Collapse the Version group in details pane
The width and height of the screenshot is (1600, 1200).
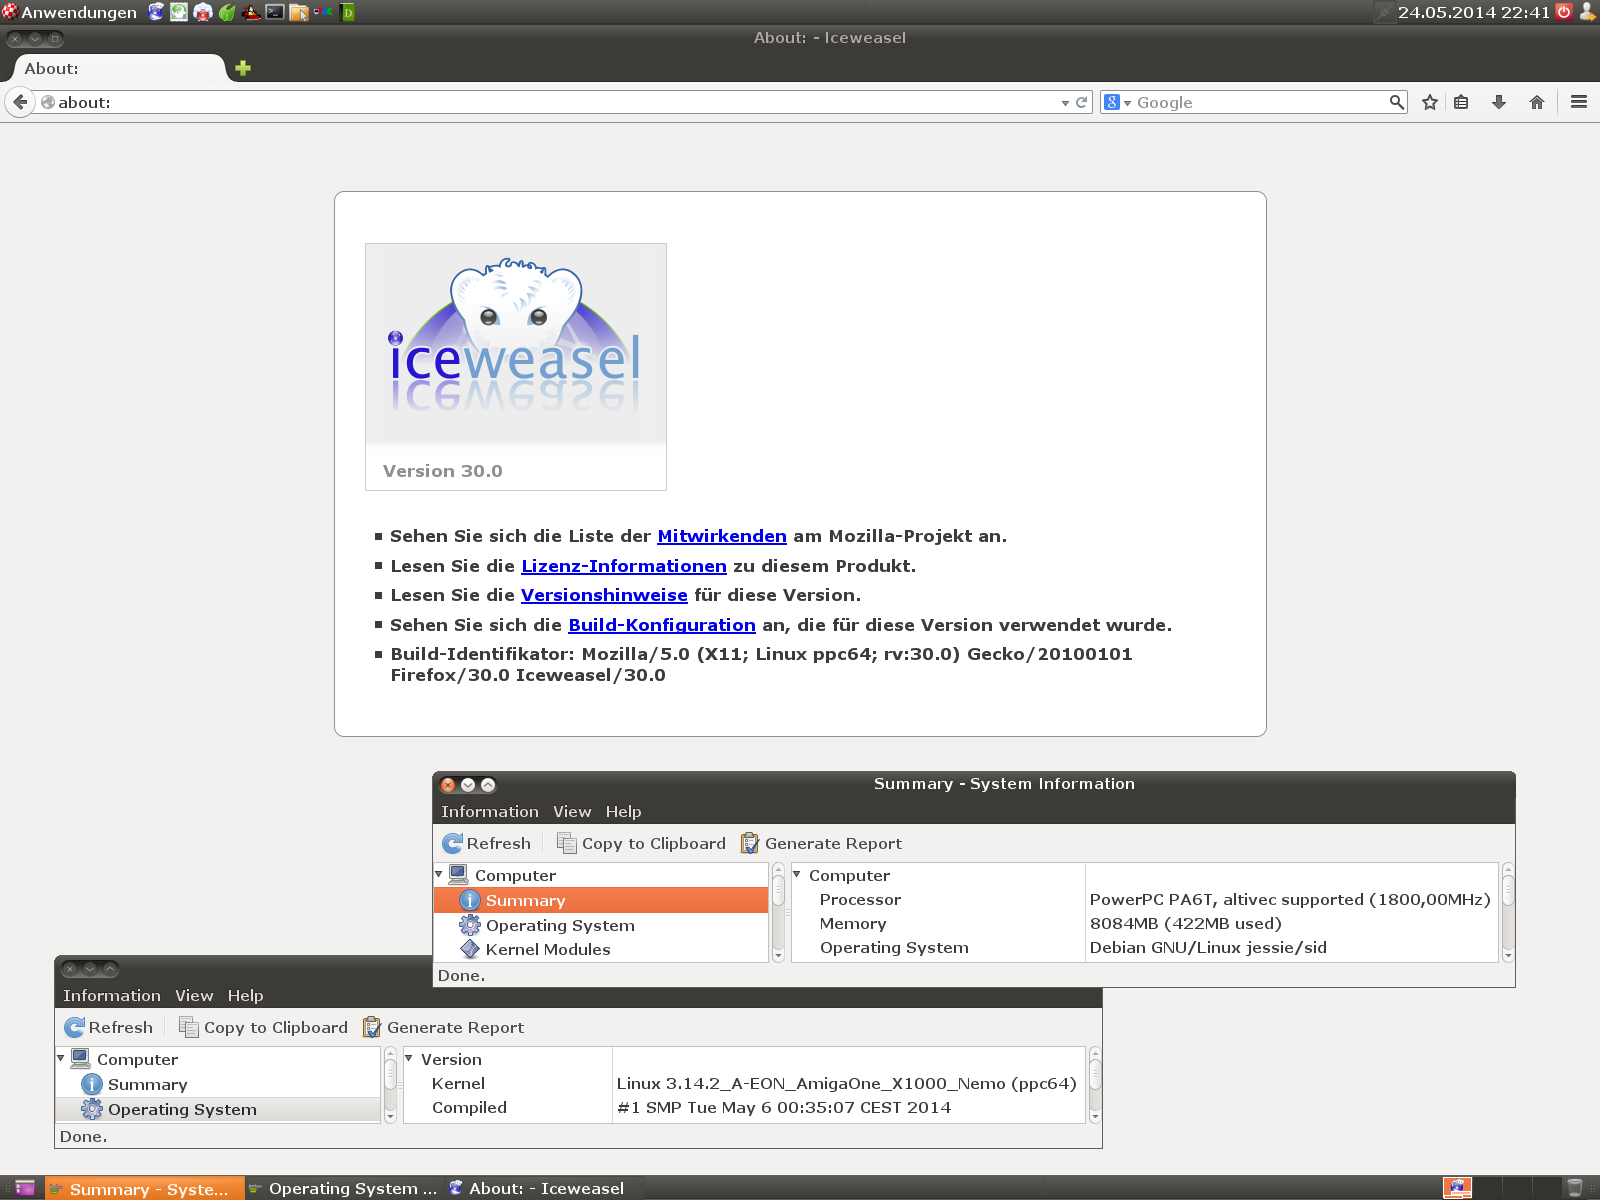pyautogui.click(x=409, y=1058)
